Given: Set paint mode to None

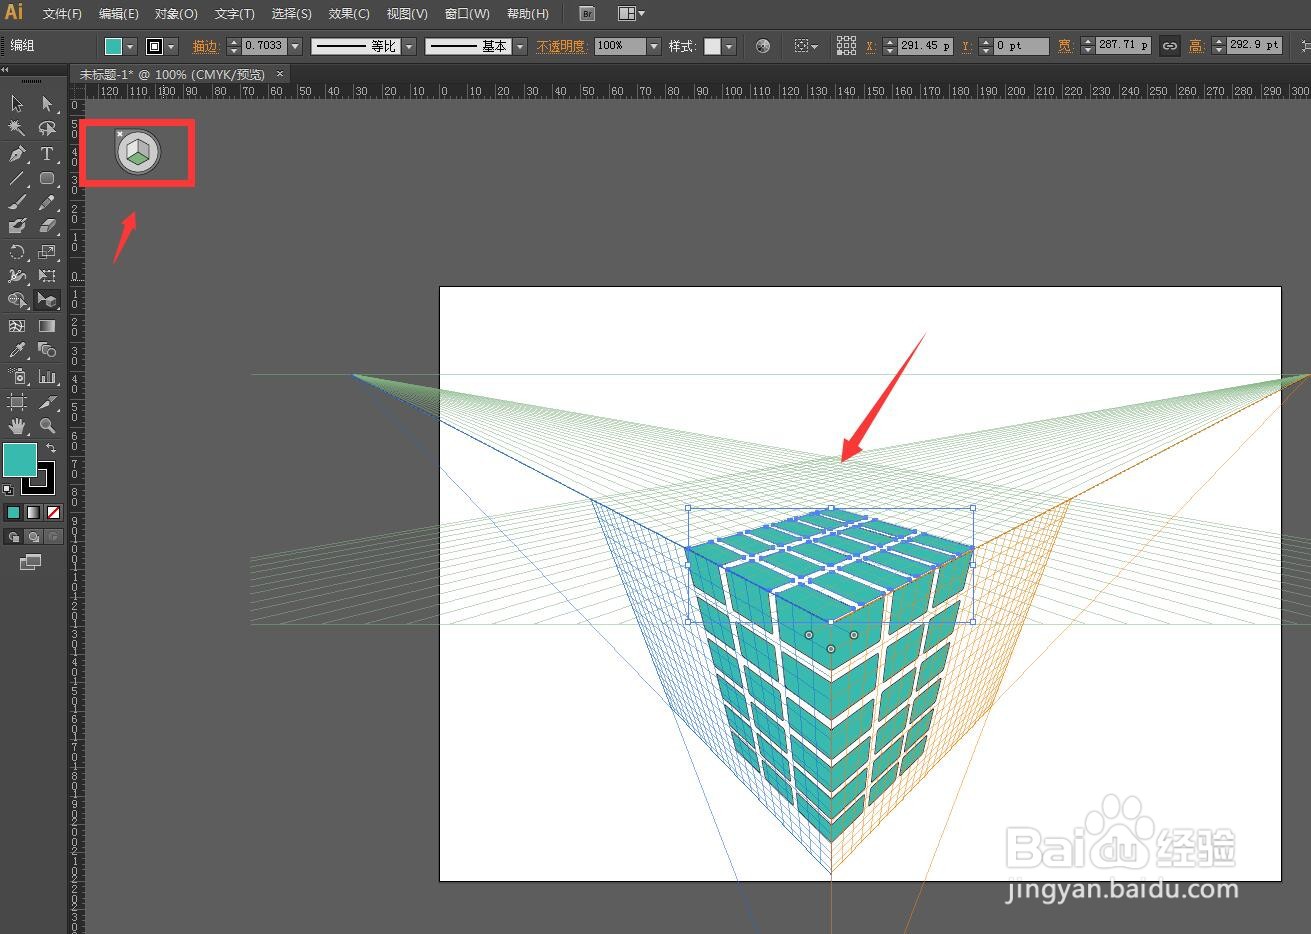Looking at the screenshot, I should coord(54,512).
